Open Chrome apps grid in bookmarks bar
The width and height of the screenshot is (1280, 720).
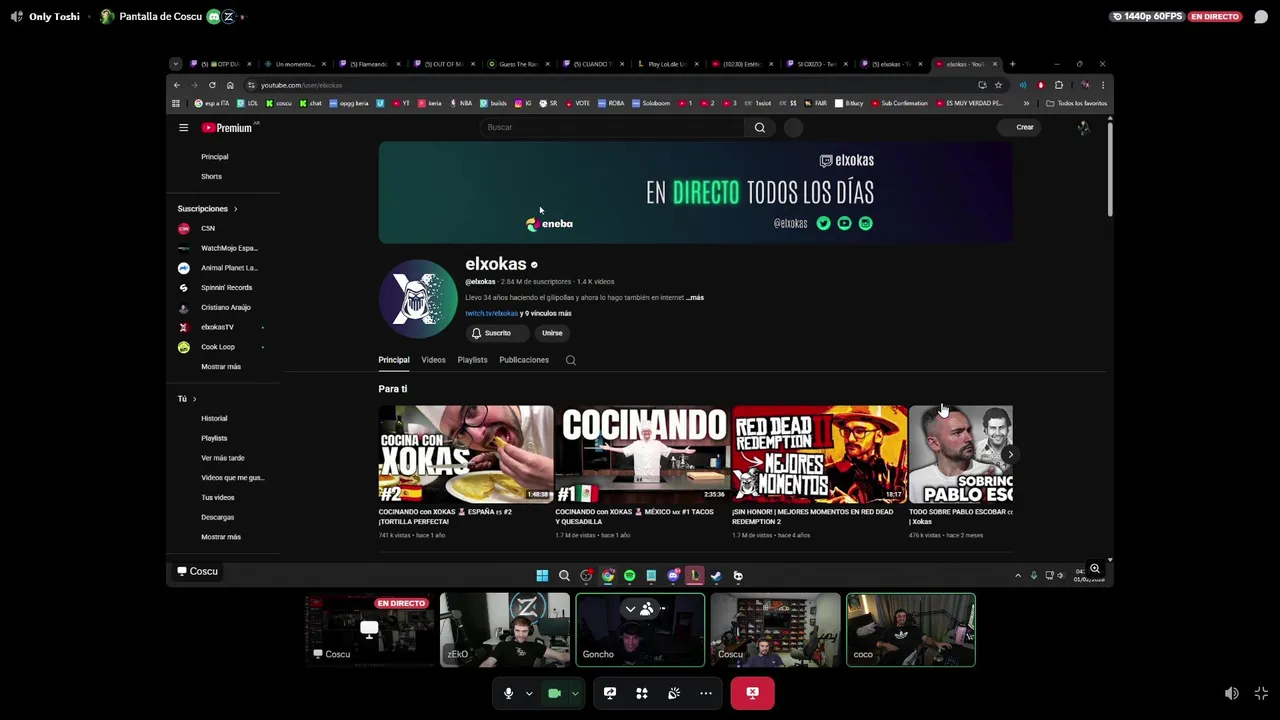tap(176, 103)
